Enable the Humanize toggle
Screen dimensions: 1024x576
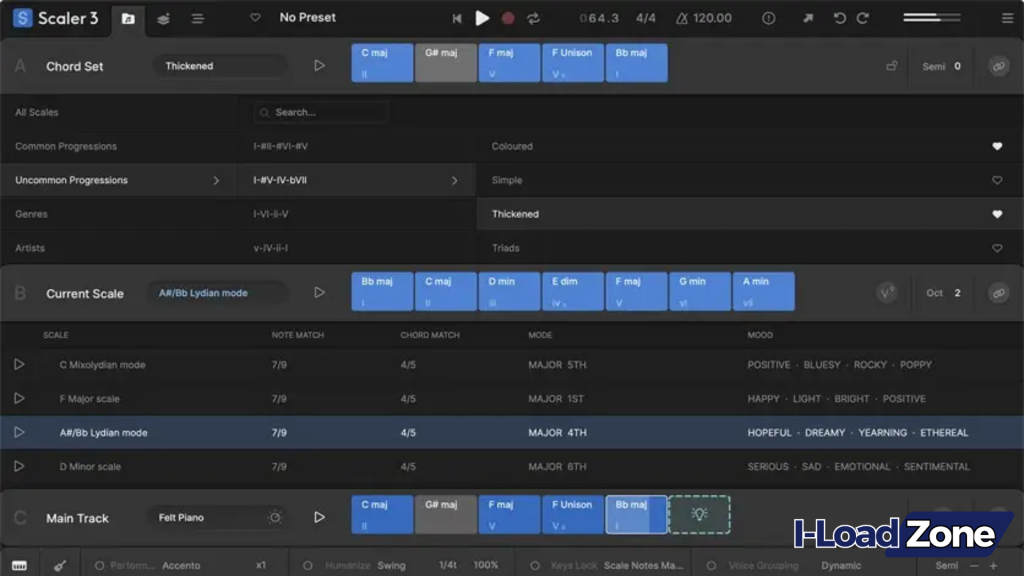point(308,566)
